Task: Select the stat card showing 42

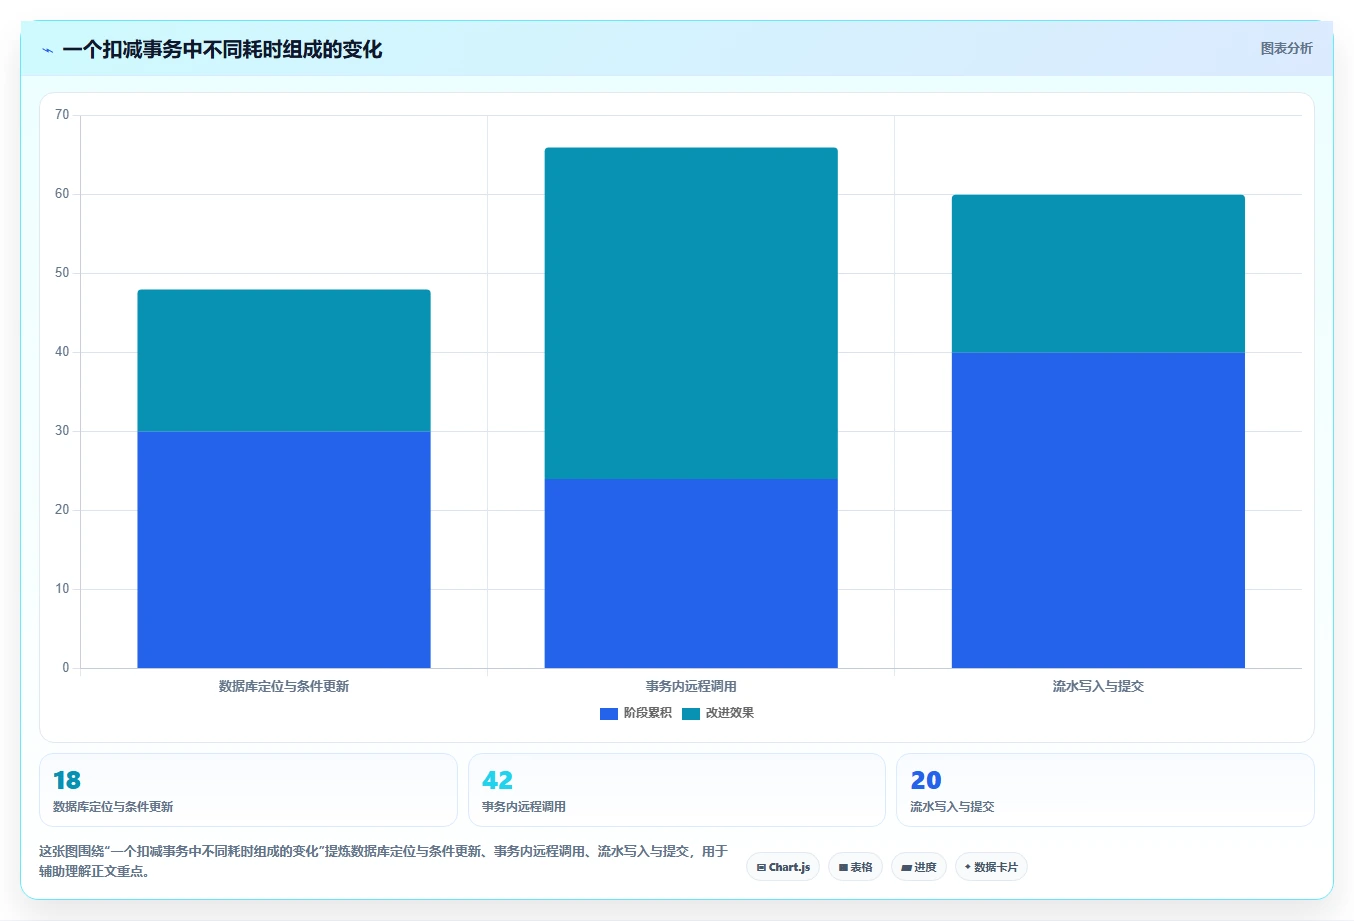Action: click(677, 790)
